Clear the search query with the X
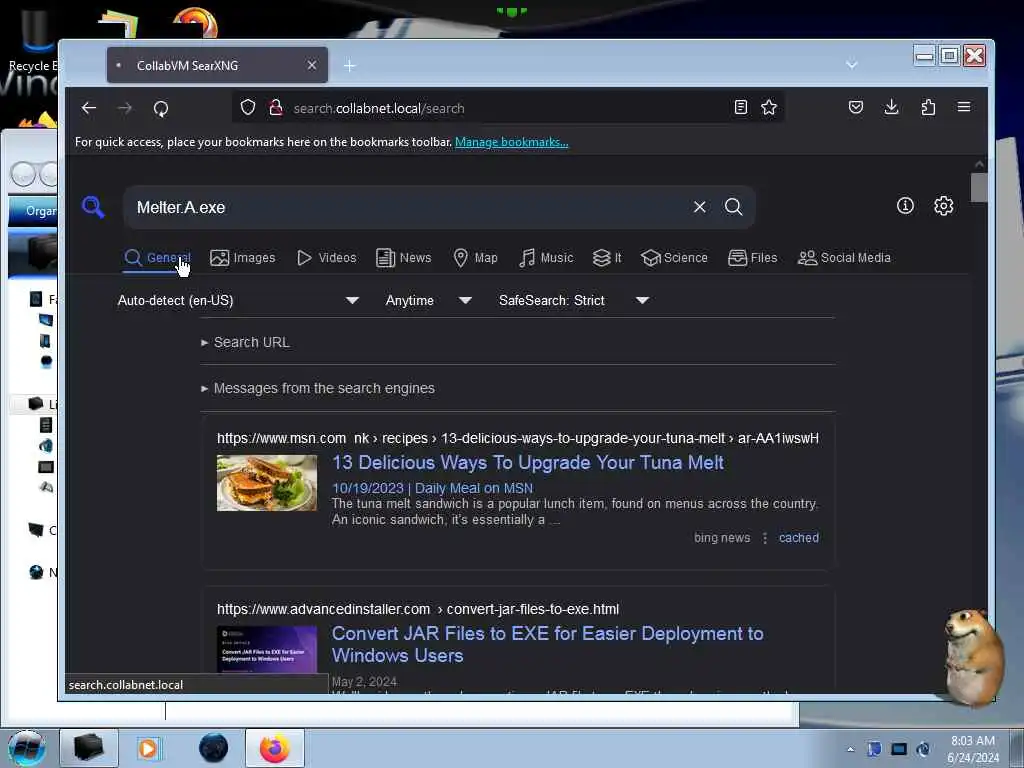This screenshot has height=768, width=1024. point(699,207)
